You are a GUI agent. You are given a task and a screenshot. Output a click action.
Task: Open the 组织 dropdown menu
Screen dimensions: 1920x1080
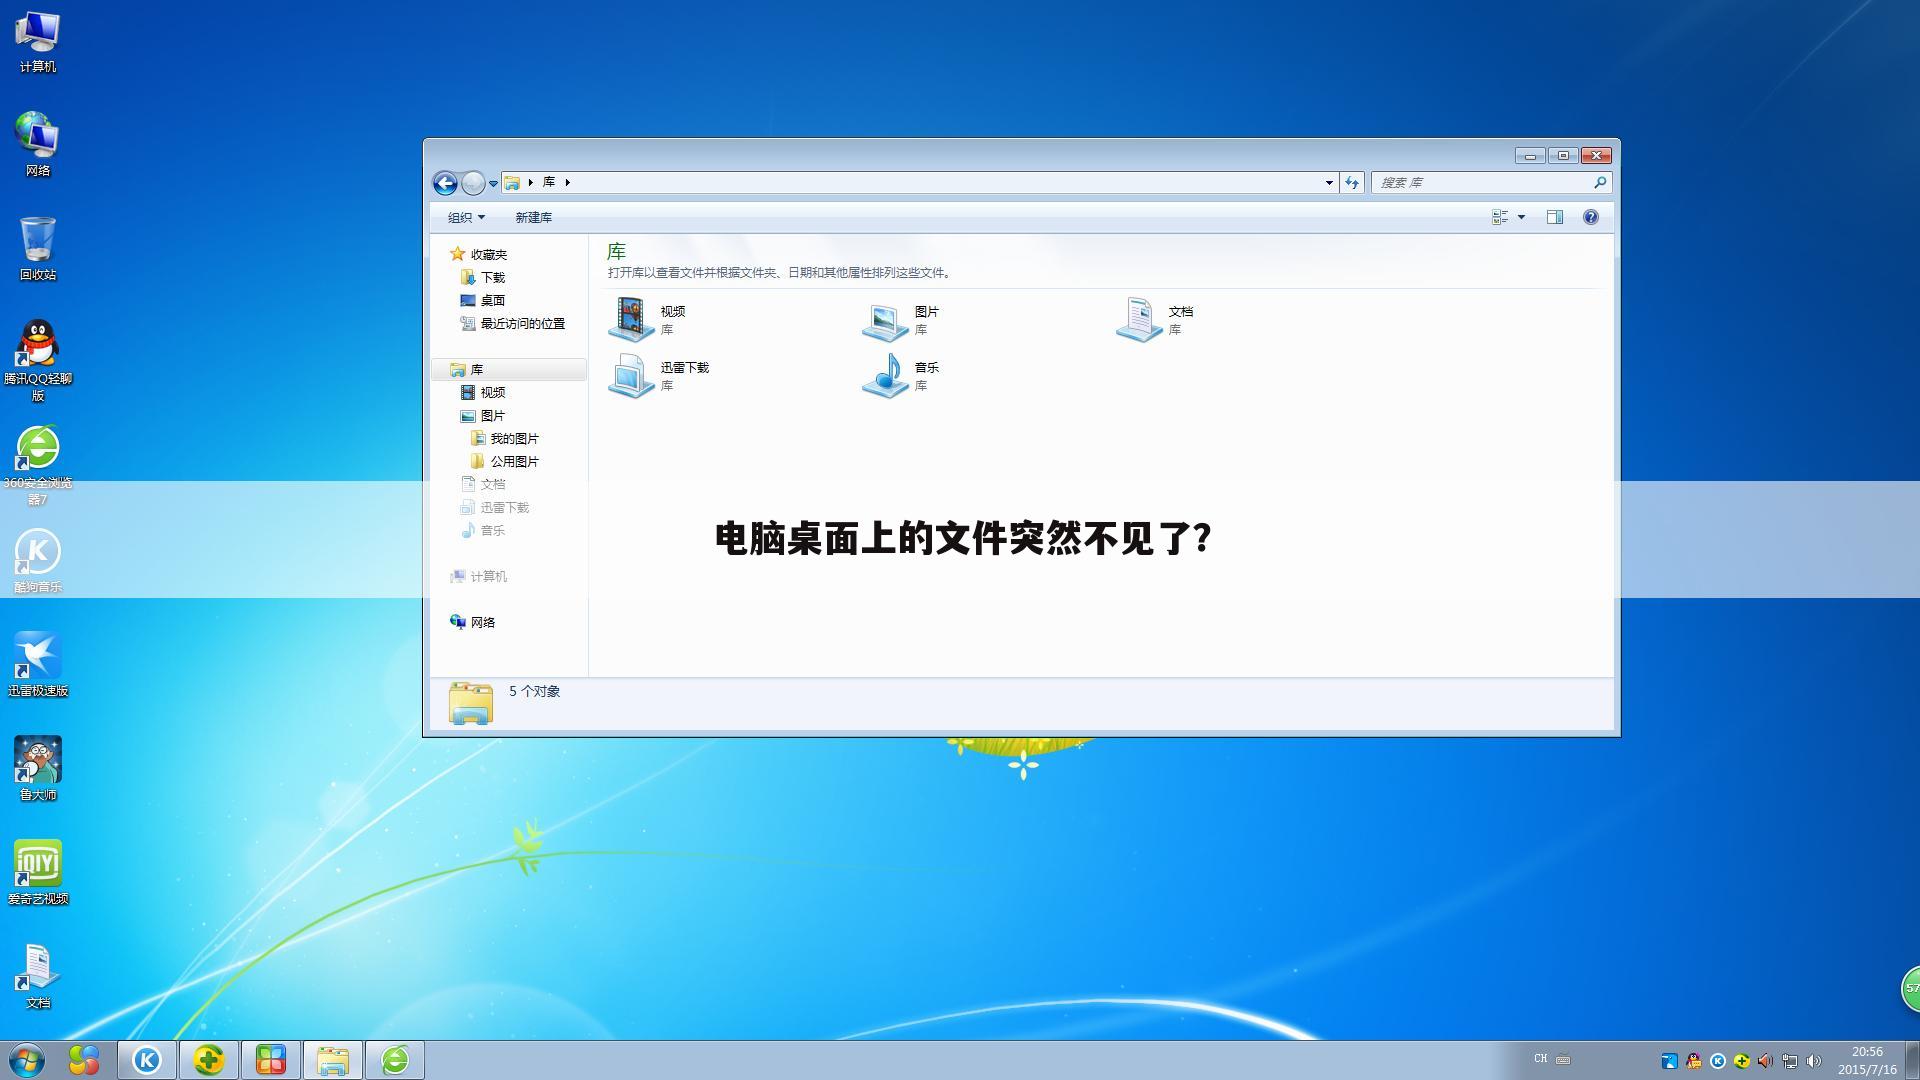pyautogui.click(x=466, y=217)
